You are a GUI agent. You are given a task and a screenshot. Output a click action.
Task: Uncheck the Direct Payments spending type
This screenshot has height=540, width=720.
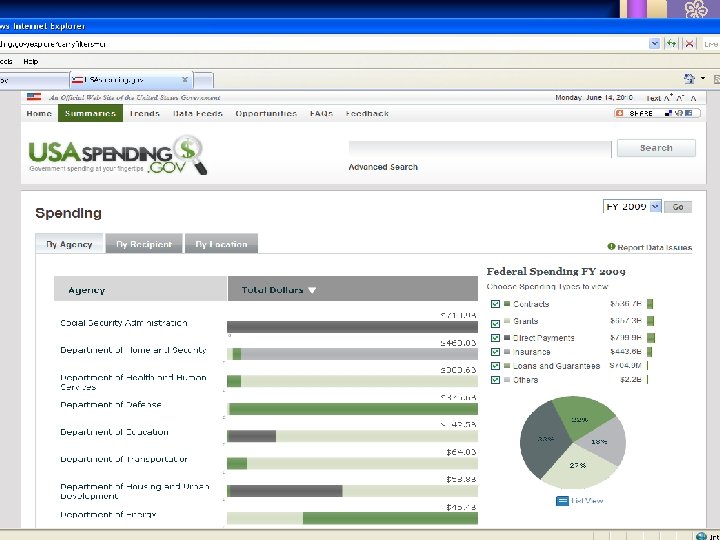(x=495, y=338)
